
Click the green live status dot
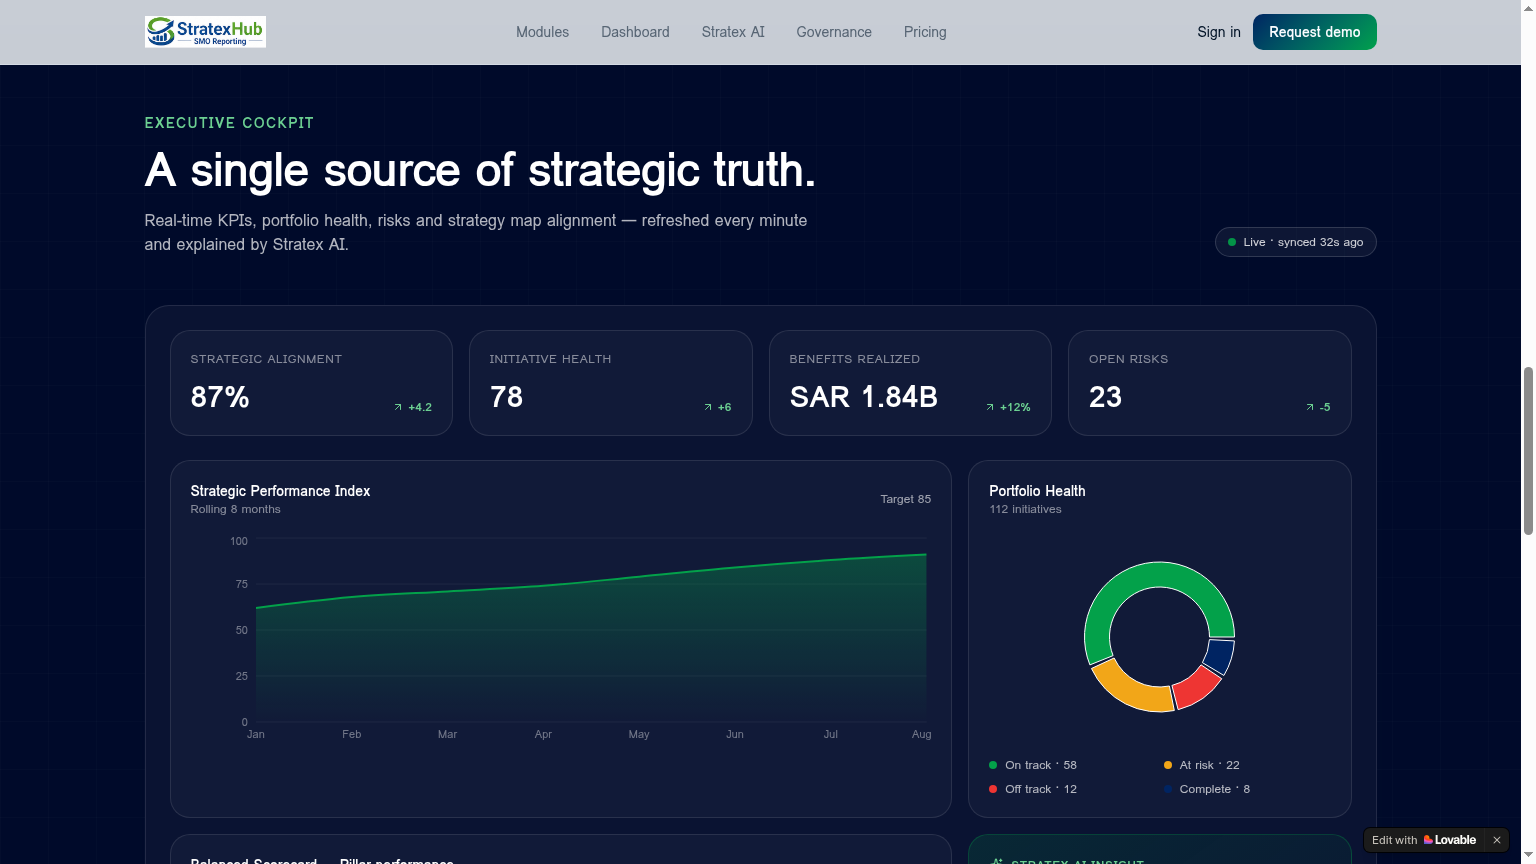[x=1232, y=242]
